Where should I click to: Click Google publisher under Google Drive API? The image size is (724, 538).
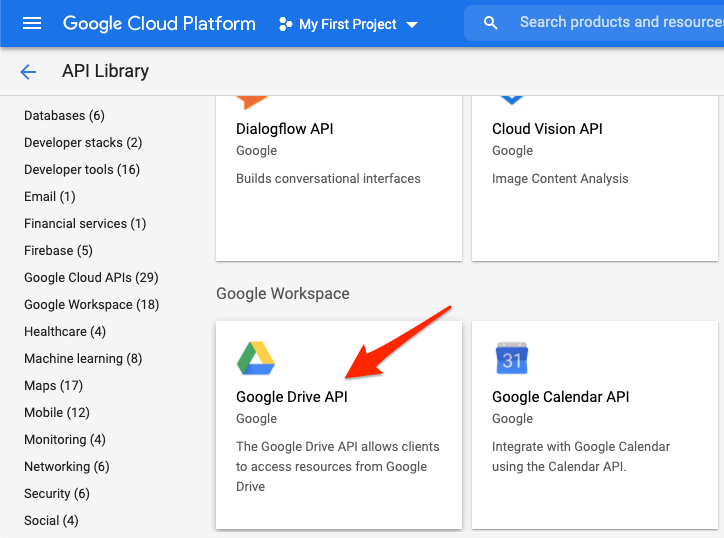click(x=256, y=419)
